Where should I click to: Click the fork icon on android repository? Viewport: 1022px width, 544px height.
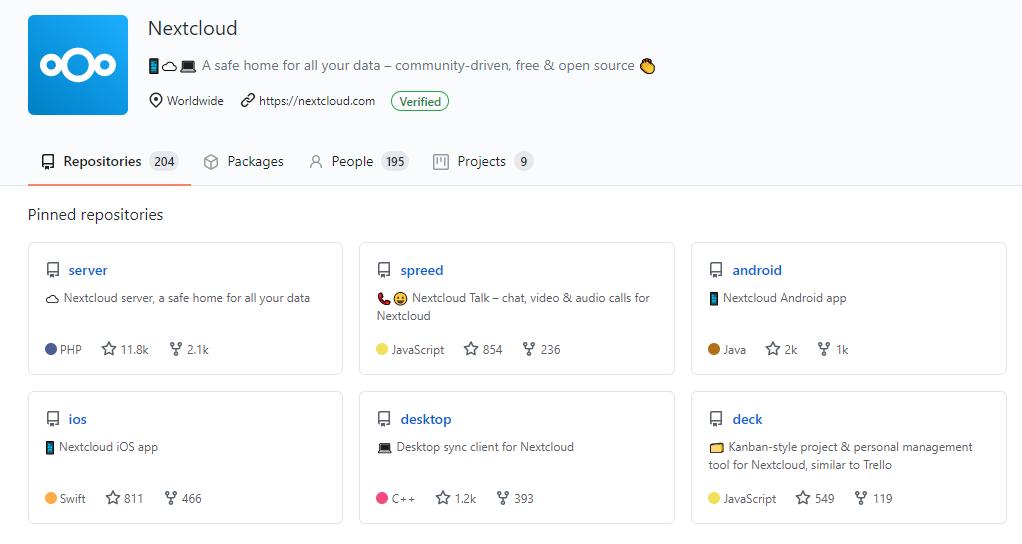[x=824, y=349]
